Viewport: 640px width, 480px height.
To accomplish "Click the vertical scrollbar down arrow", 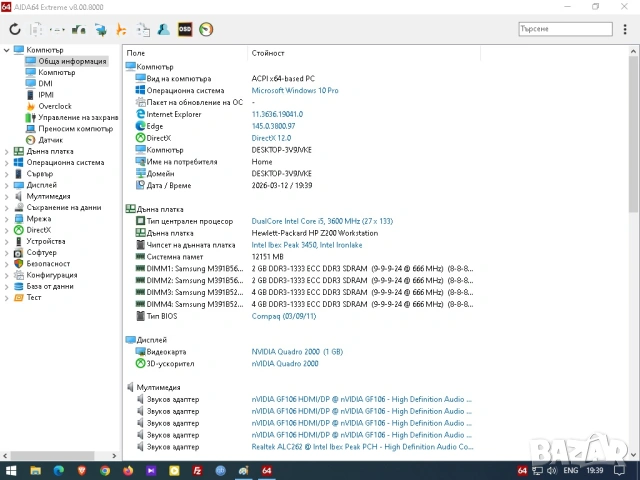I will coord(633,454).
